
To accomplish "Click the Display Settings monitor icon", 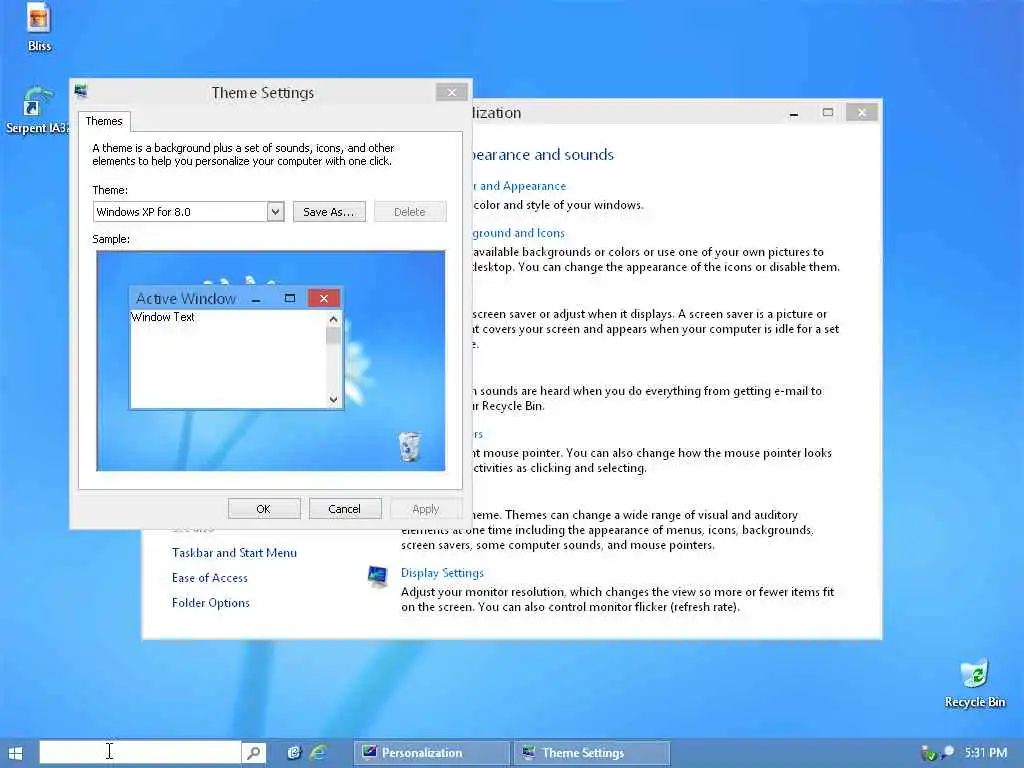I will [x=377, y=577].
